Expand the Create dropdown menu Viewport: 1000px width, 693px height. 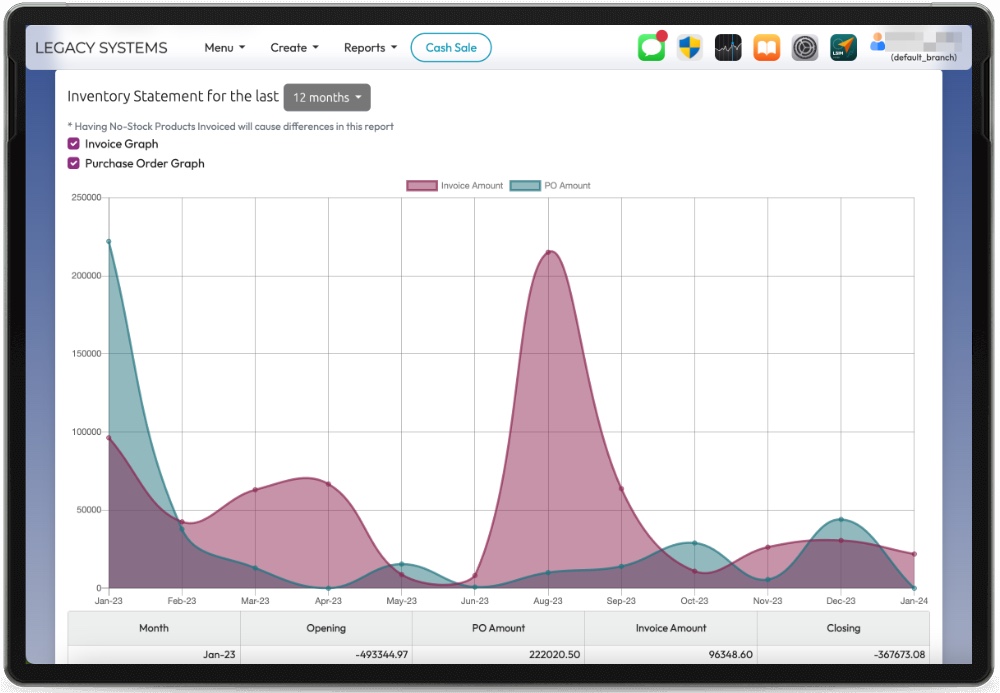click(x=294, y=48)
